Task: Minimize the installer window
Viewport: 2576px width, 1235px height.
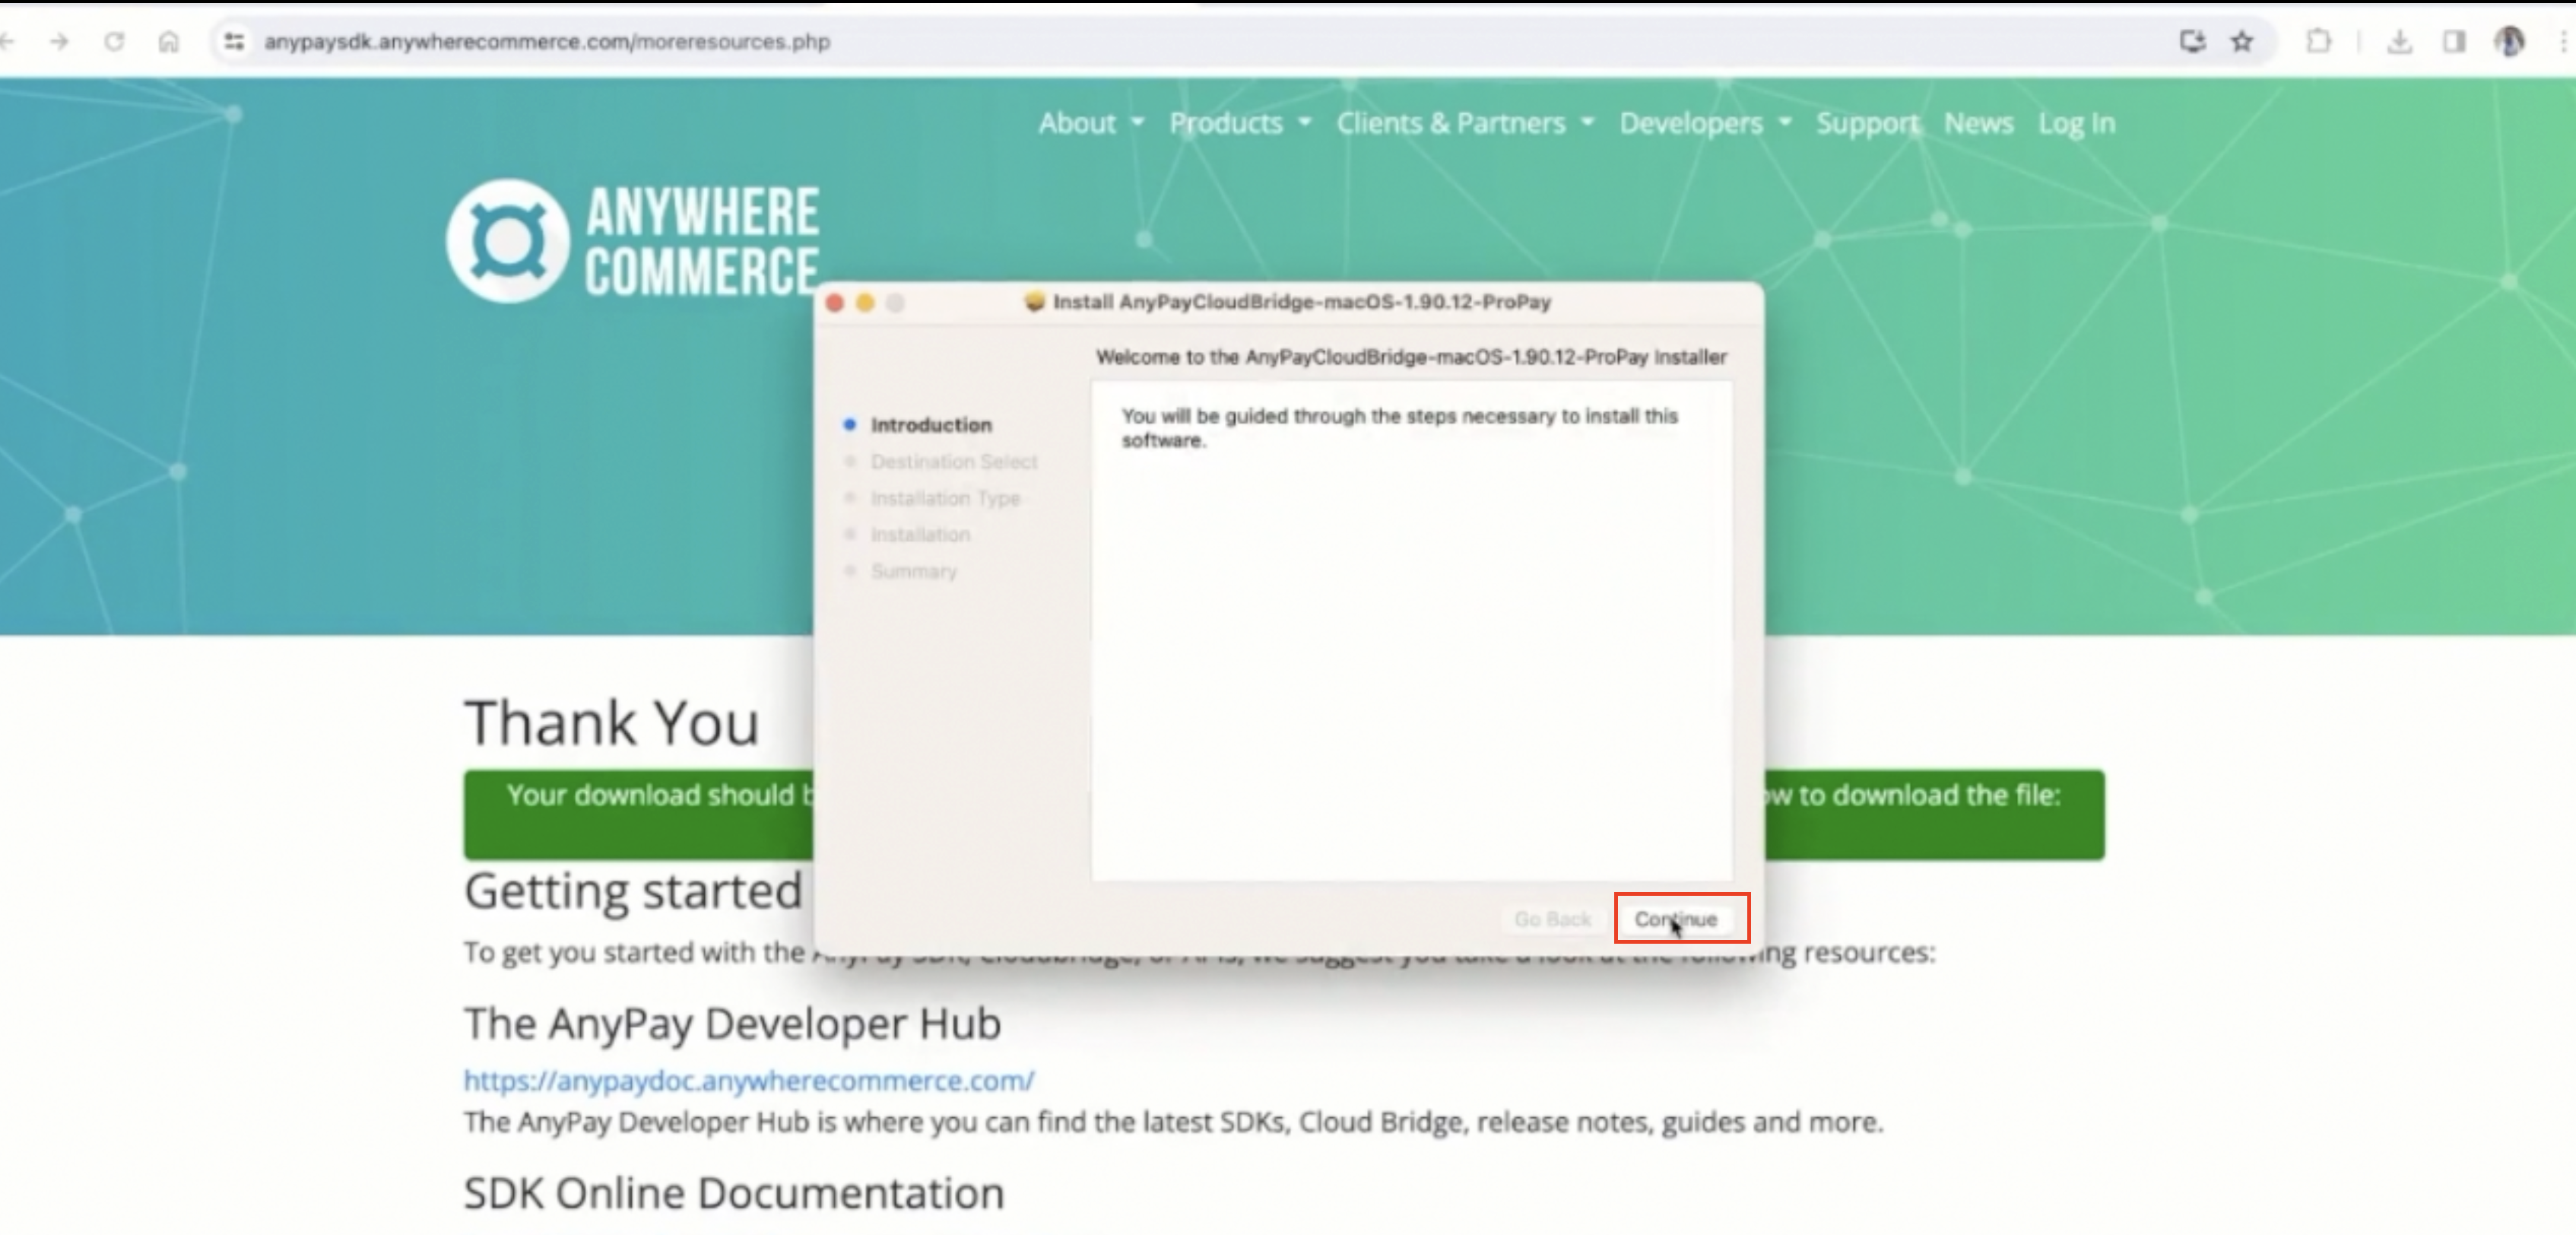Action: point(865,303)
